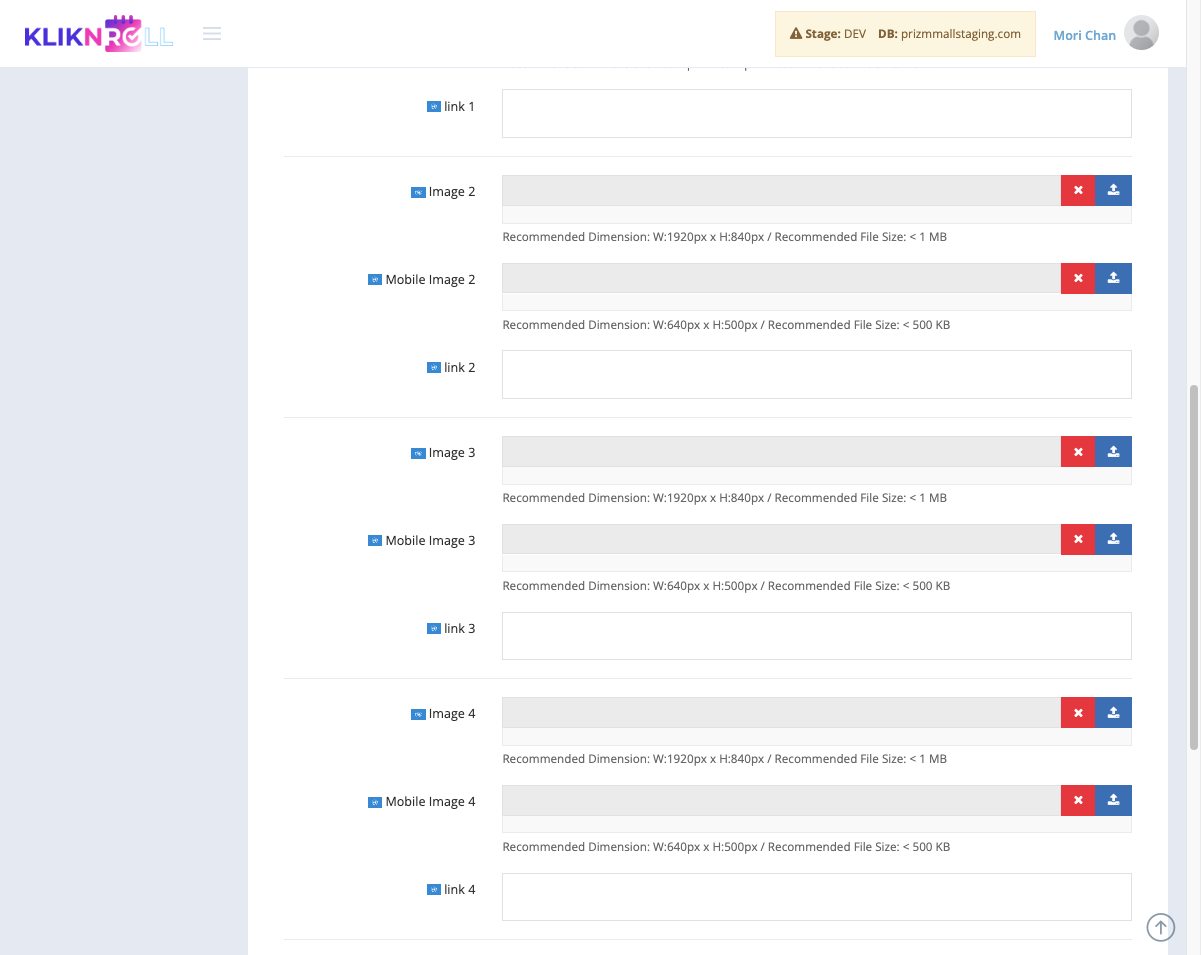Focus the link 2 text field
This screenshot has height=955, width=1201.
pos(817,374)
